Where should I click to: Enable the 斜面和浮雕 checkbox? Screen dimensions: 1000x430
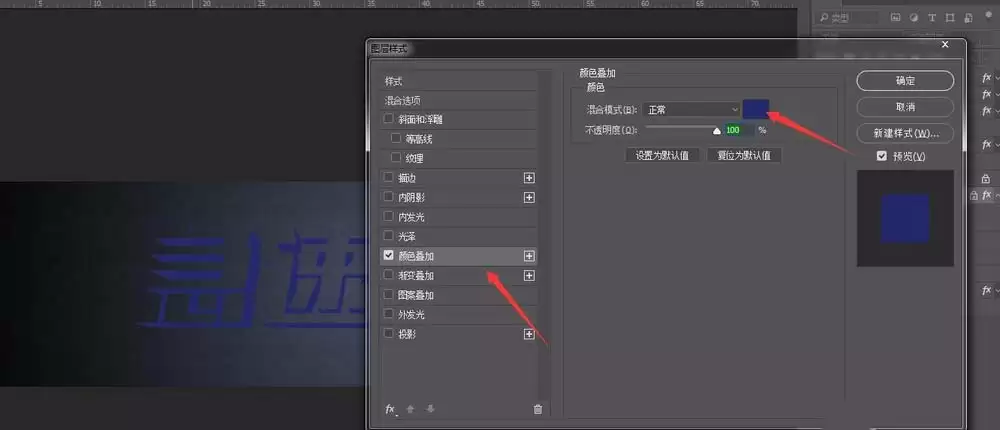[388, 119]
